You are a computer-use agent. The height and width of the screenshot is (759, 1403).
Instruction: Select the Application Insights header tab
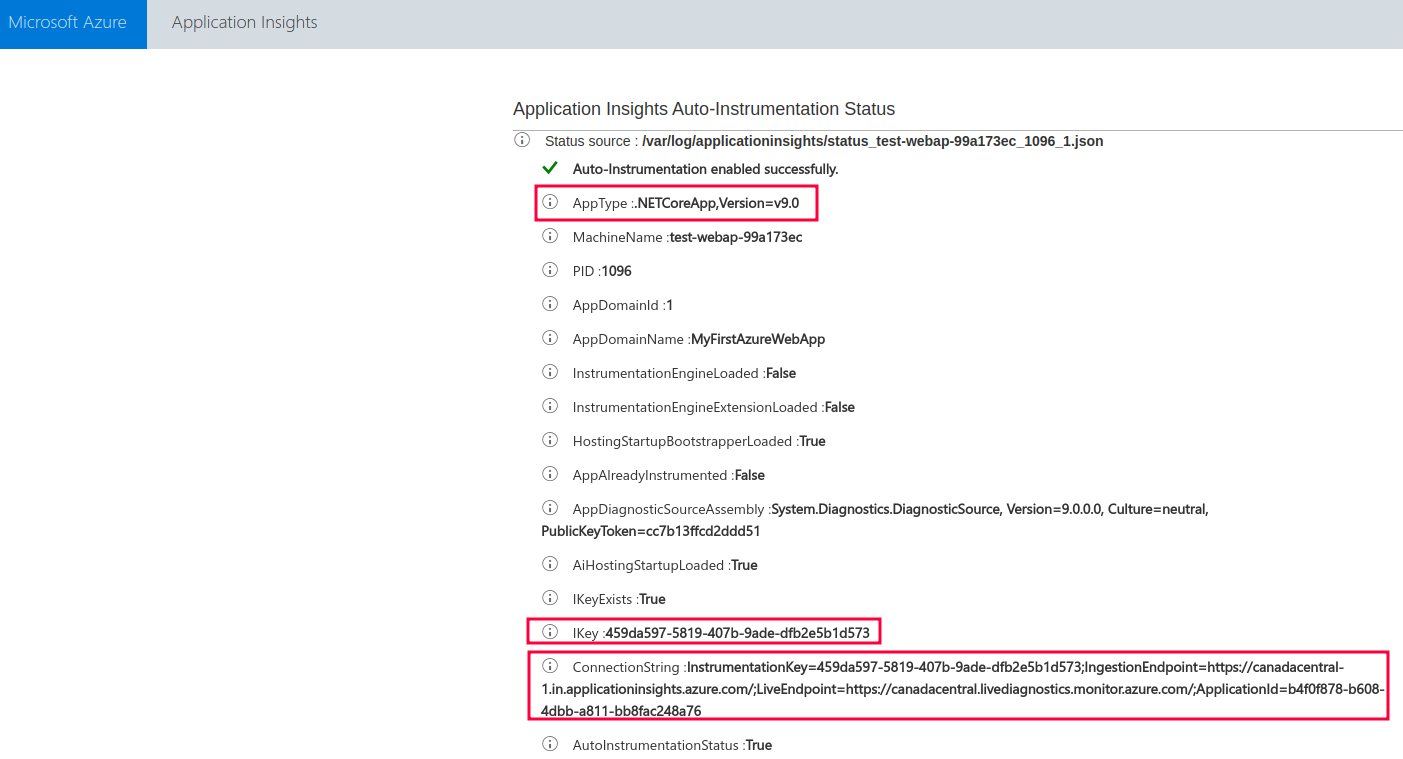(x=244, y=22)
